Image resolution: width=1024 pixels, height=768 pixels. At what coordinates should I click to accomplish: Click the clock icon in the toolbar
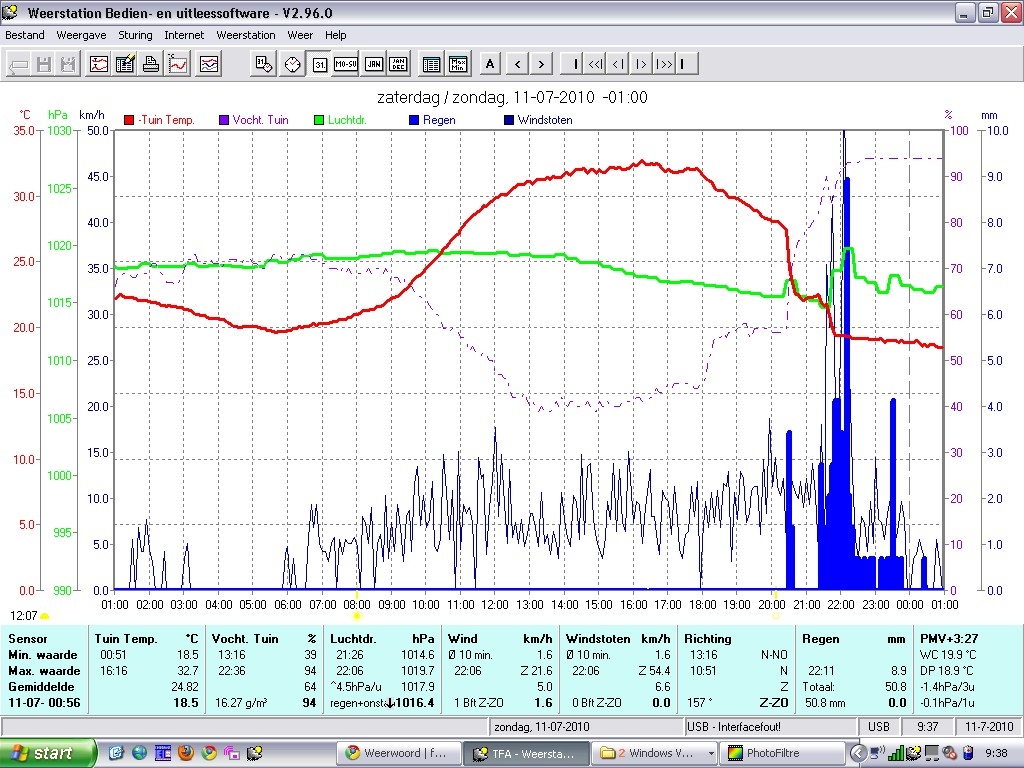[x=292, y=64]
